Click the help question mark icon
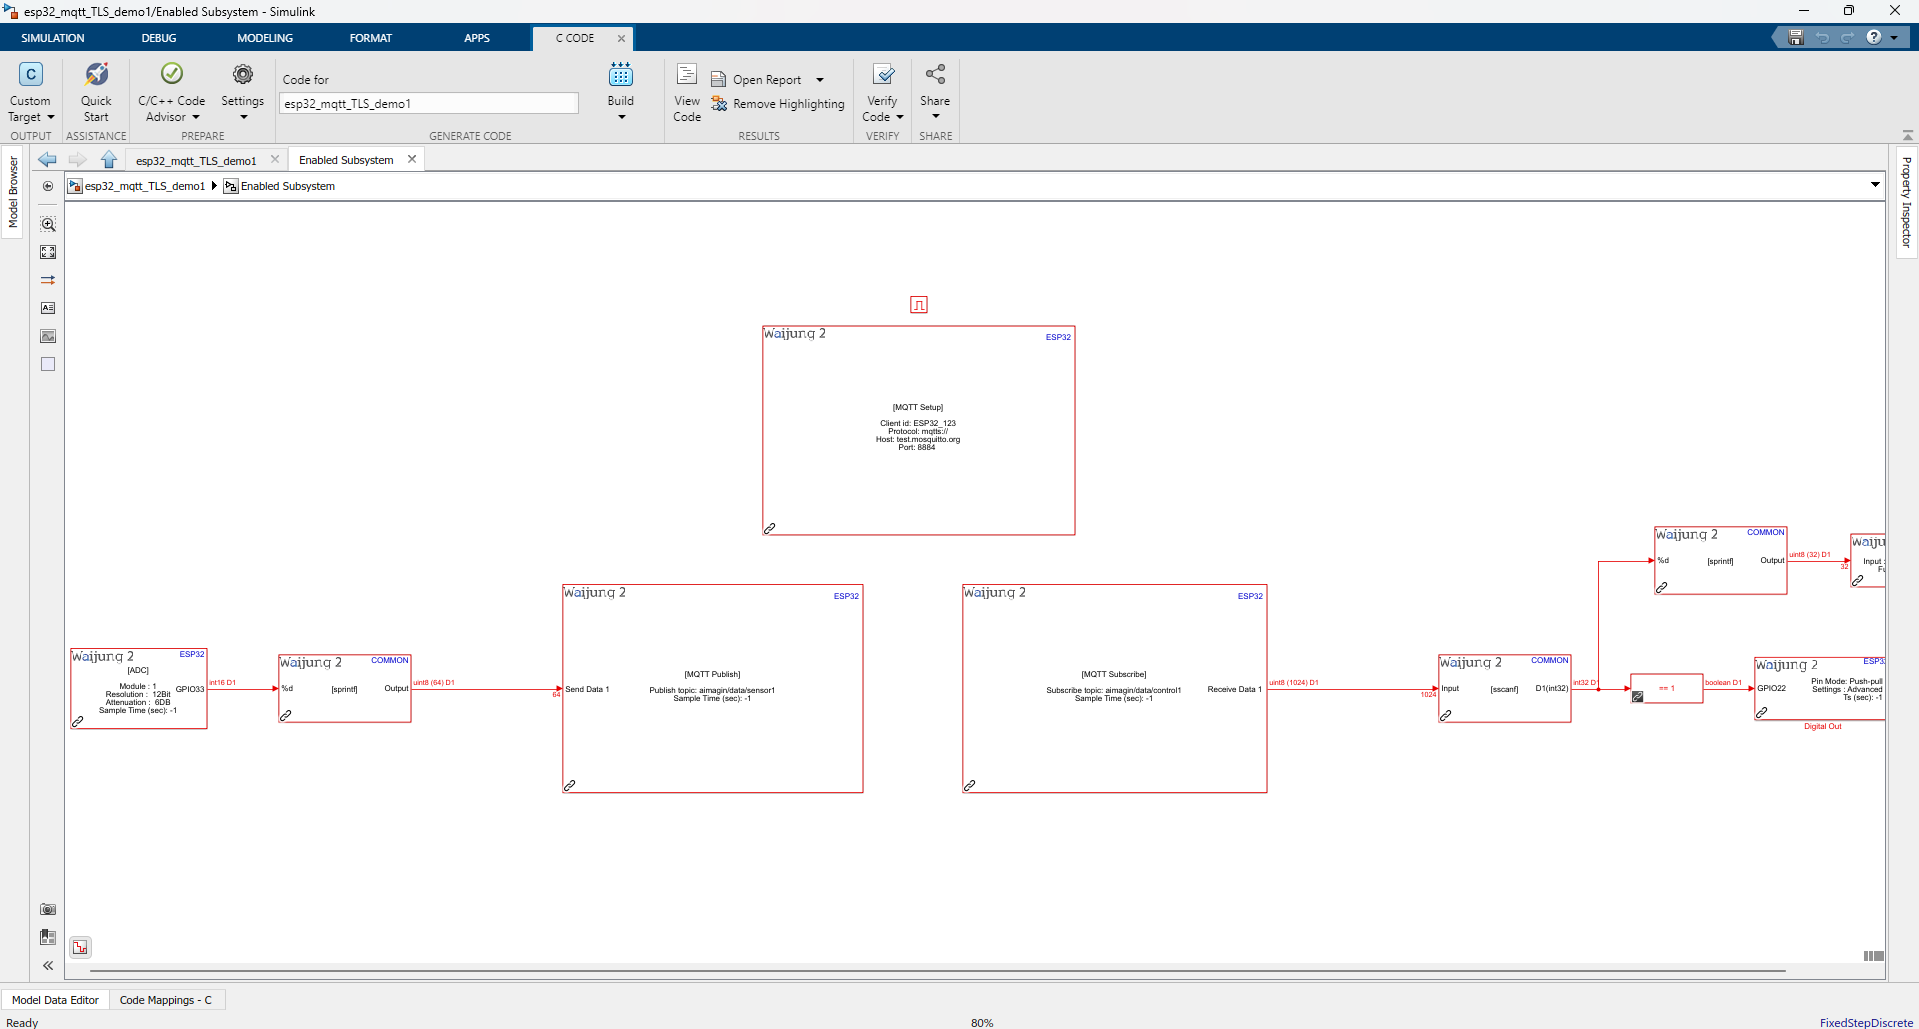1919x1029 pixels. click(1874, 37)
